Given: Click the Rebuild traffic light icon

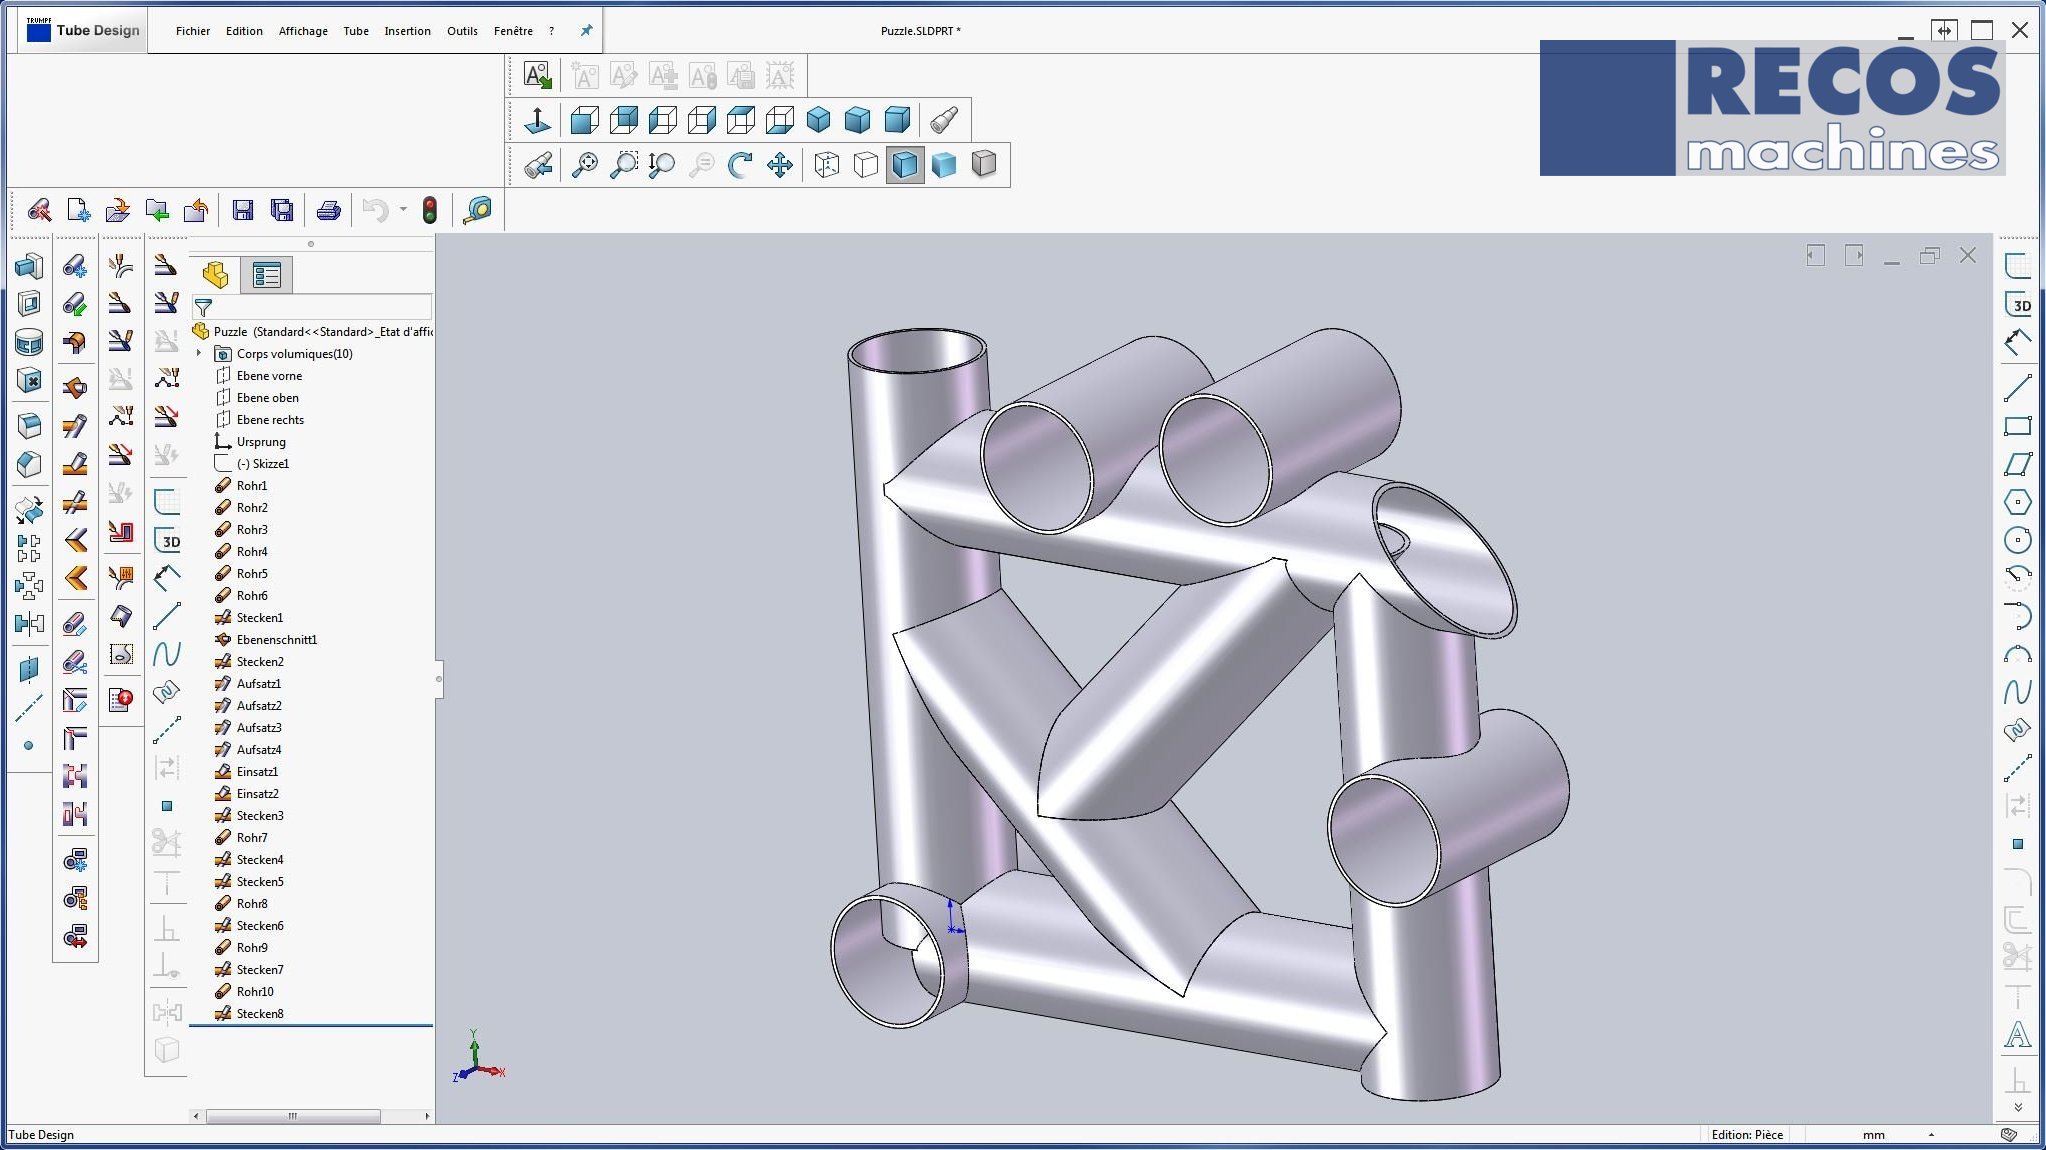Looking at the screenshot, I should coord(430,210).
